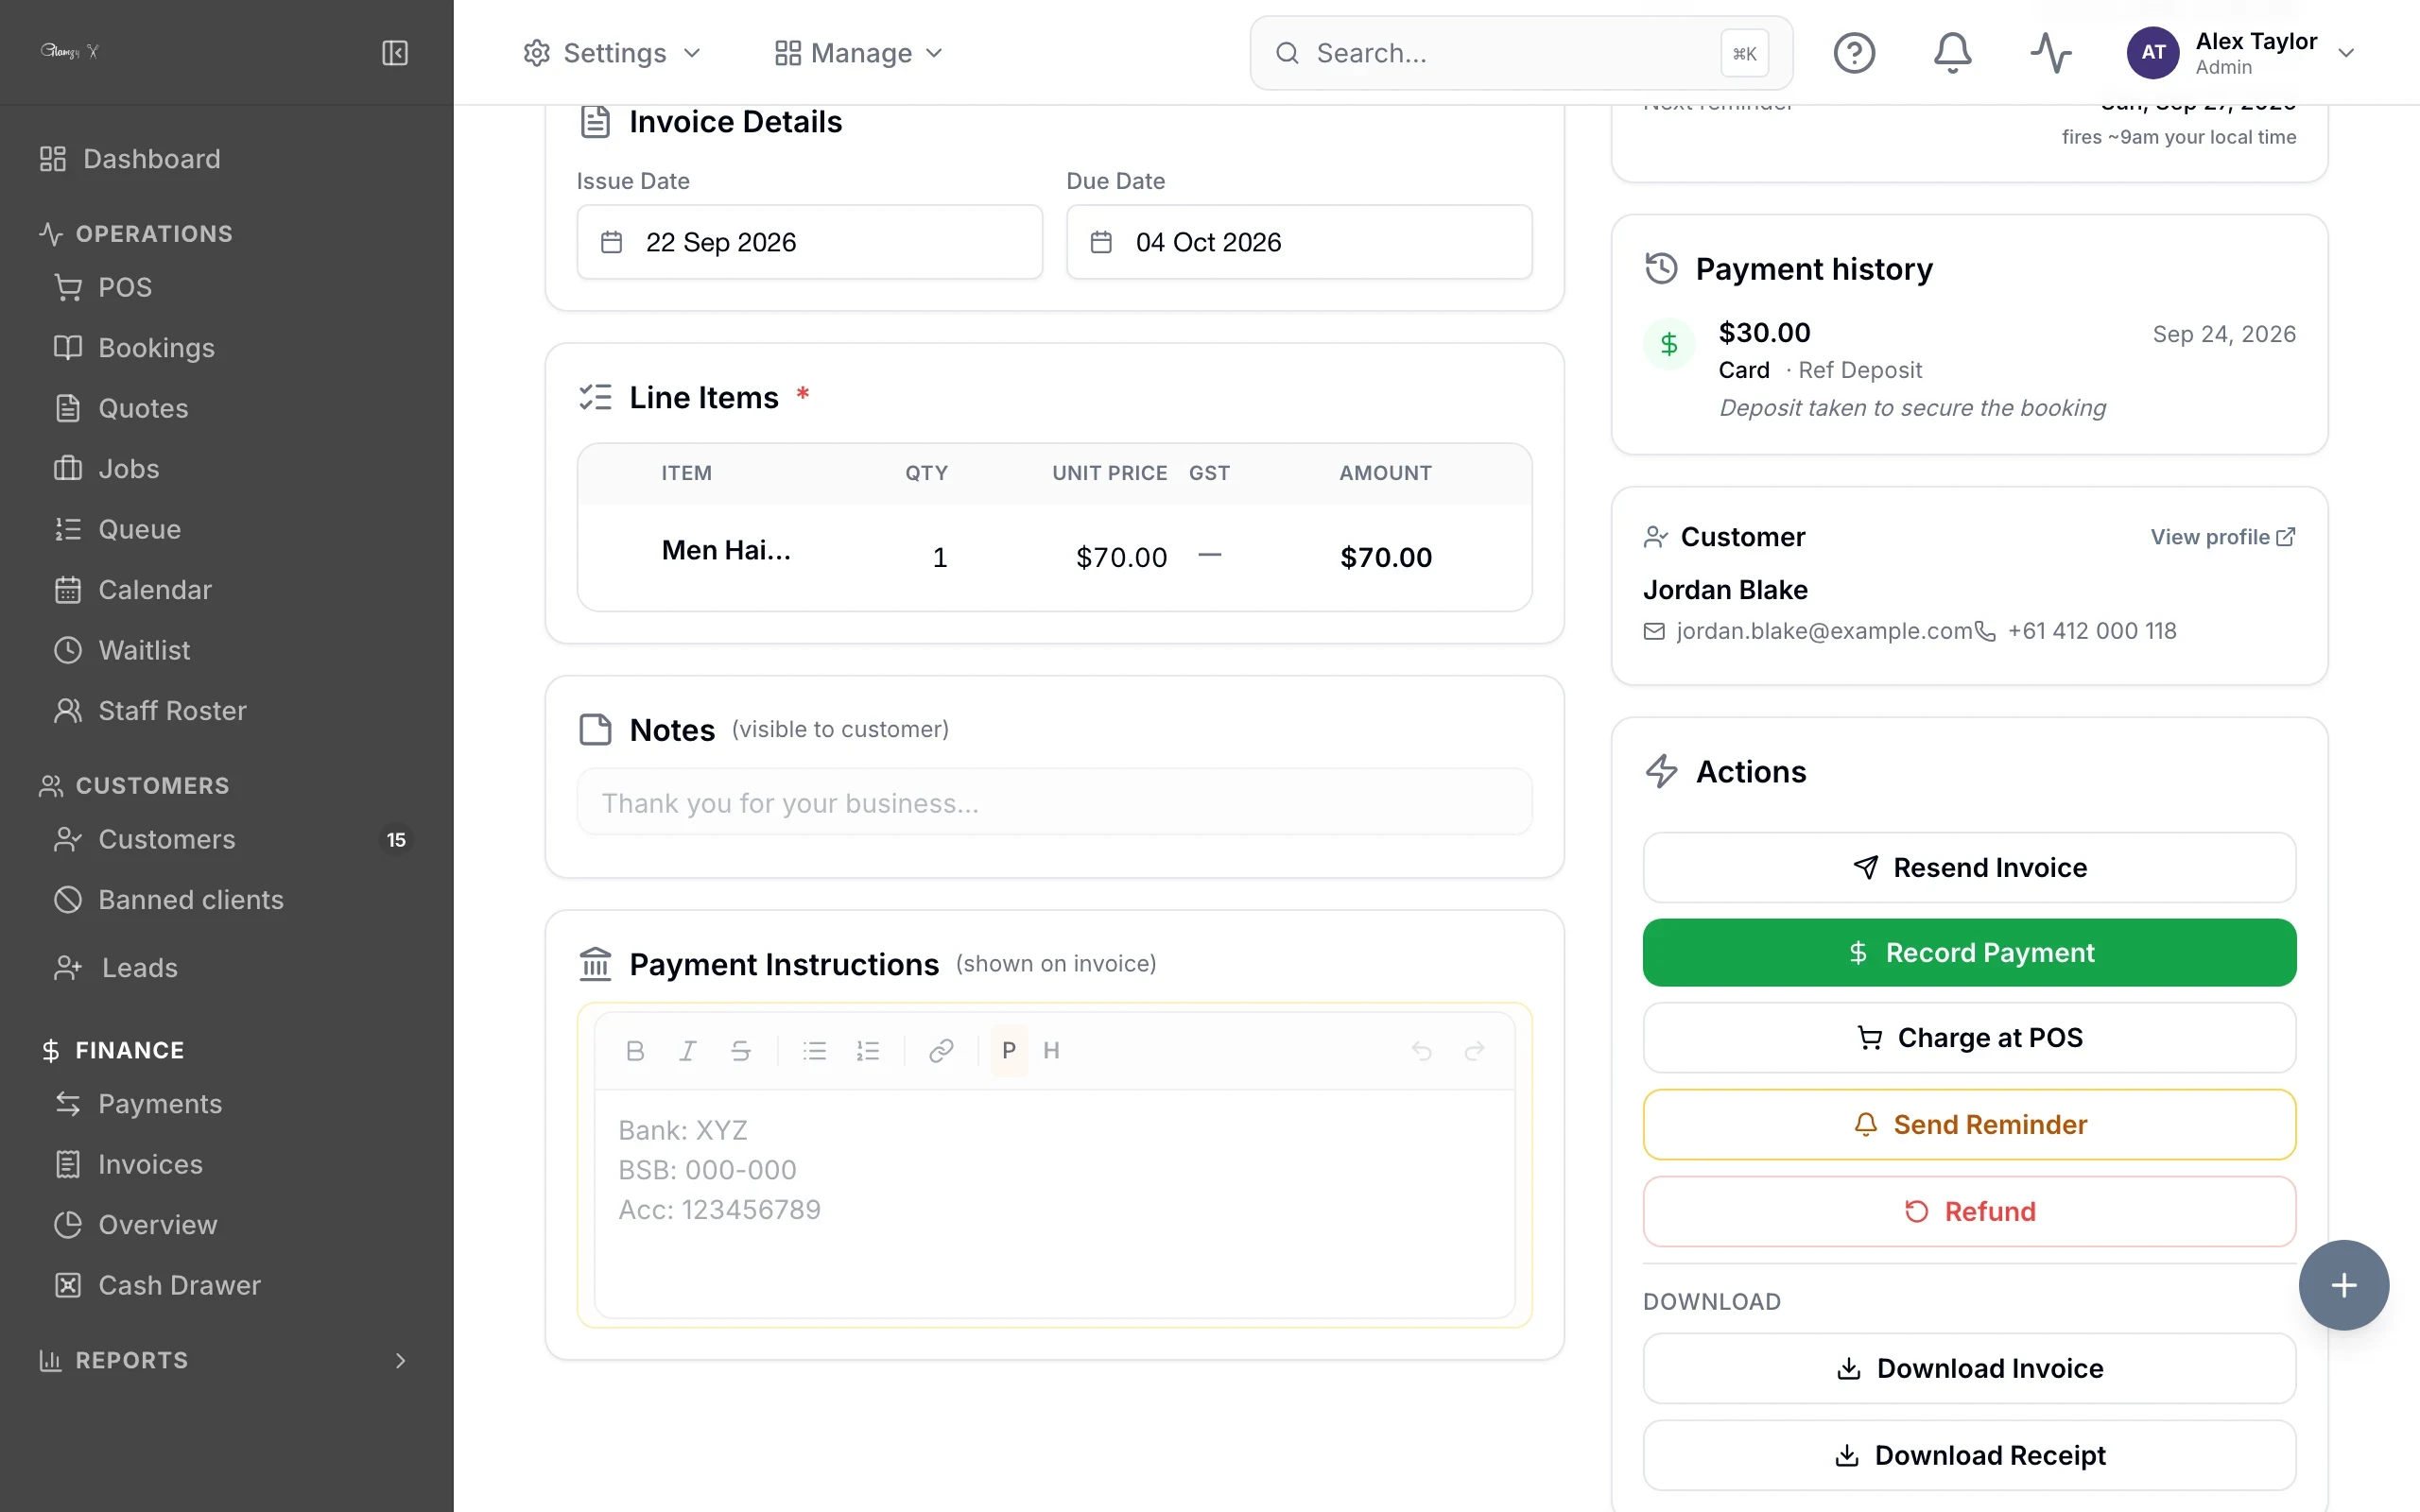Screen dimensions: 2420x1512
Task: Toggle italic formatting in editor
Action: point(688,1050)
